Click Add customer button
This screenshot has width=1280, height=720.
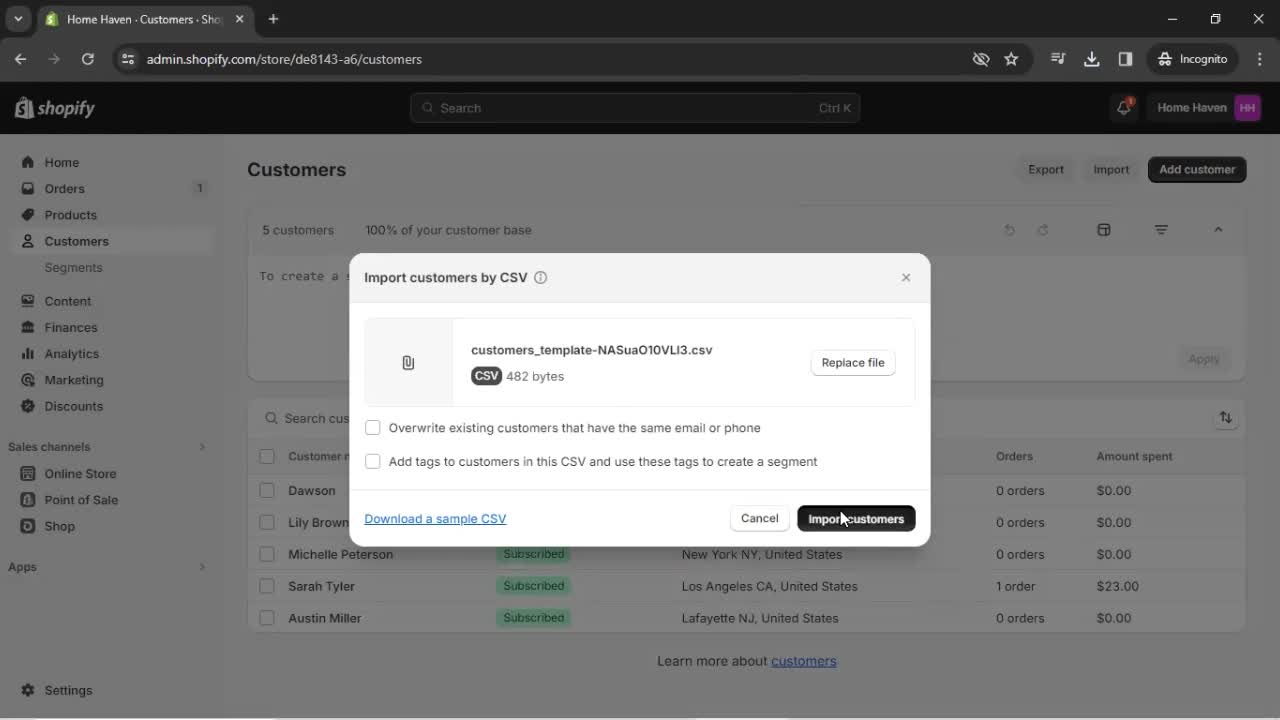point(1197,169)
